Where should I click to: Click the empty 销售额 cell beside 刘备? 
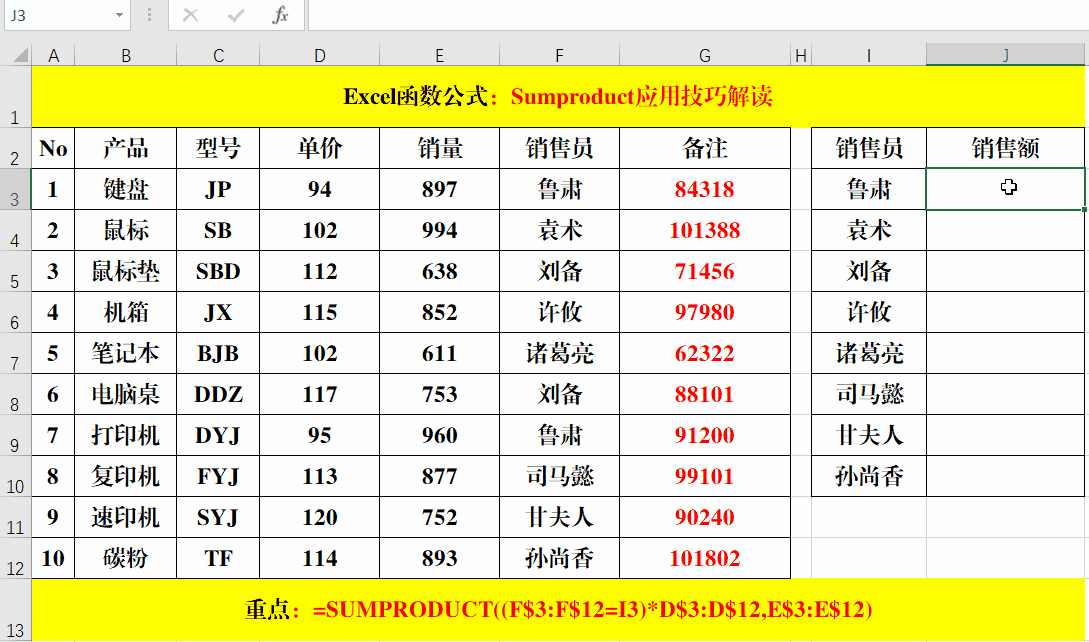pyautogui.click(x=1006, y=271)
